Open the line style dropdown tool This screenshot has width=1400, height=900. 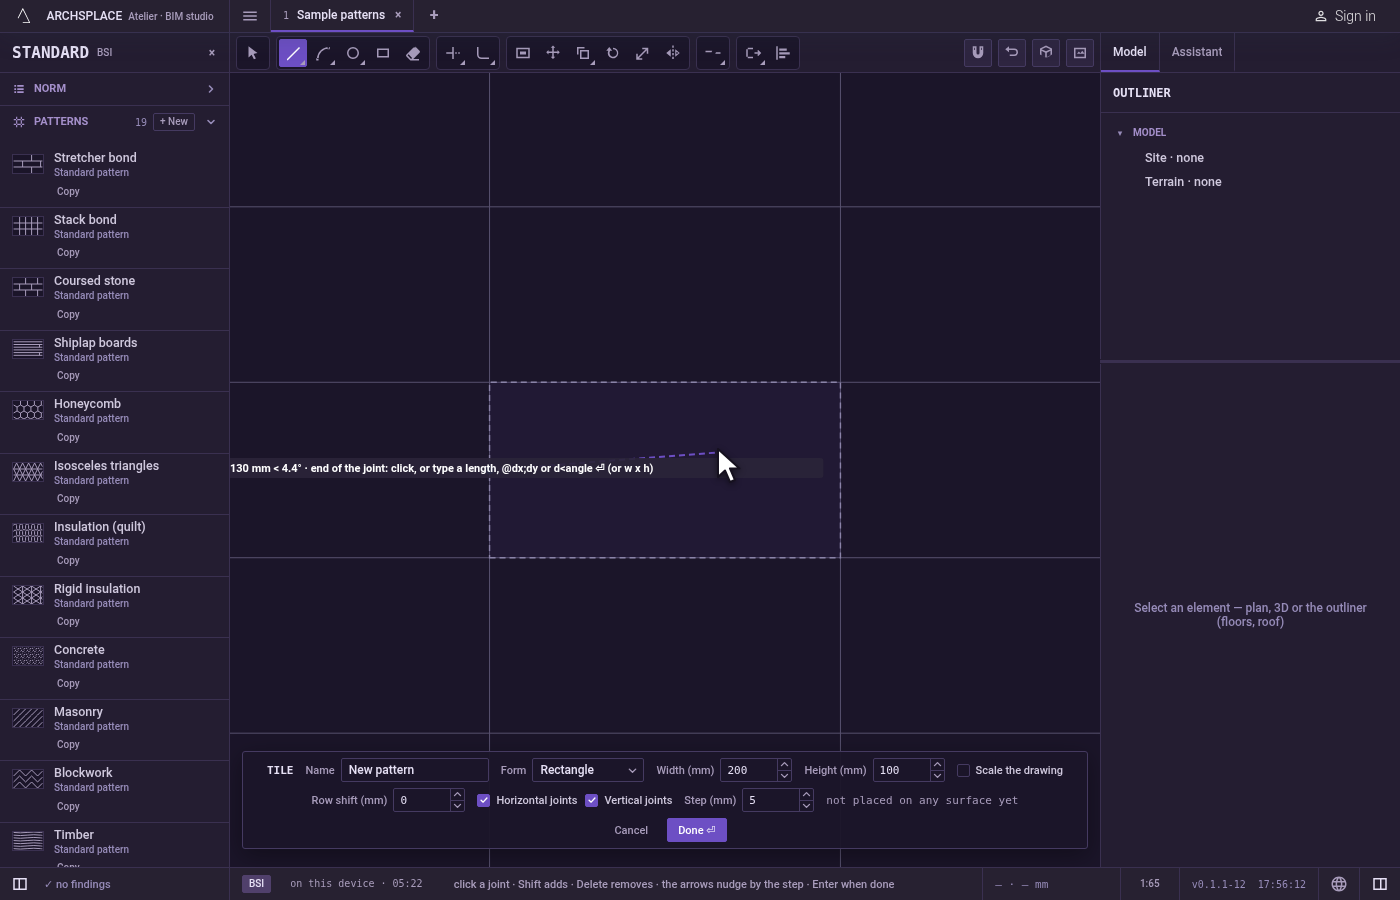coord(713,53)
